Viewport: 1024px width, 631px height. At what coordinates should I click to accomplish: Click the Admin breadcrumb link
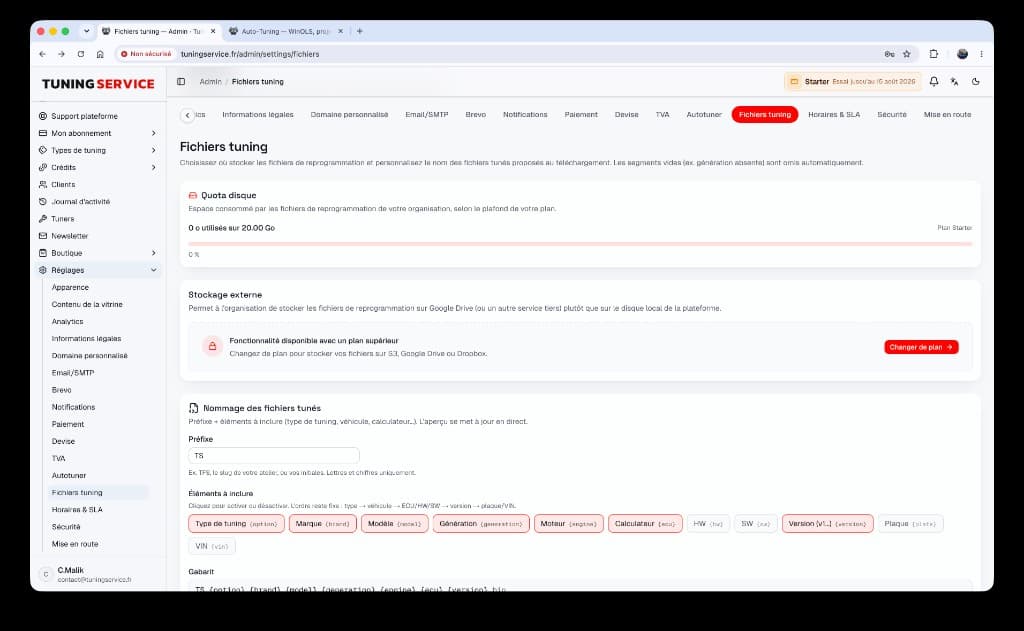210,82
